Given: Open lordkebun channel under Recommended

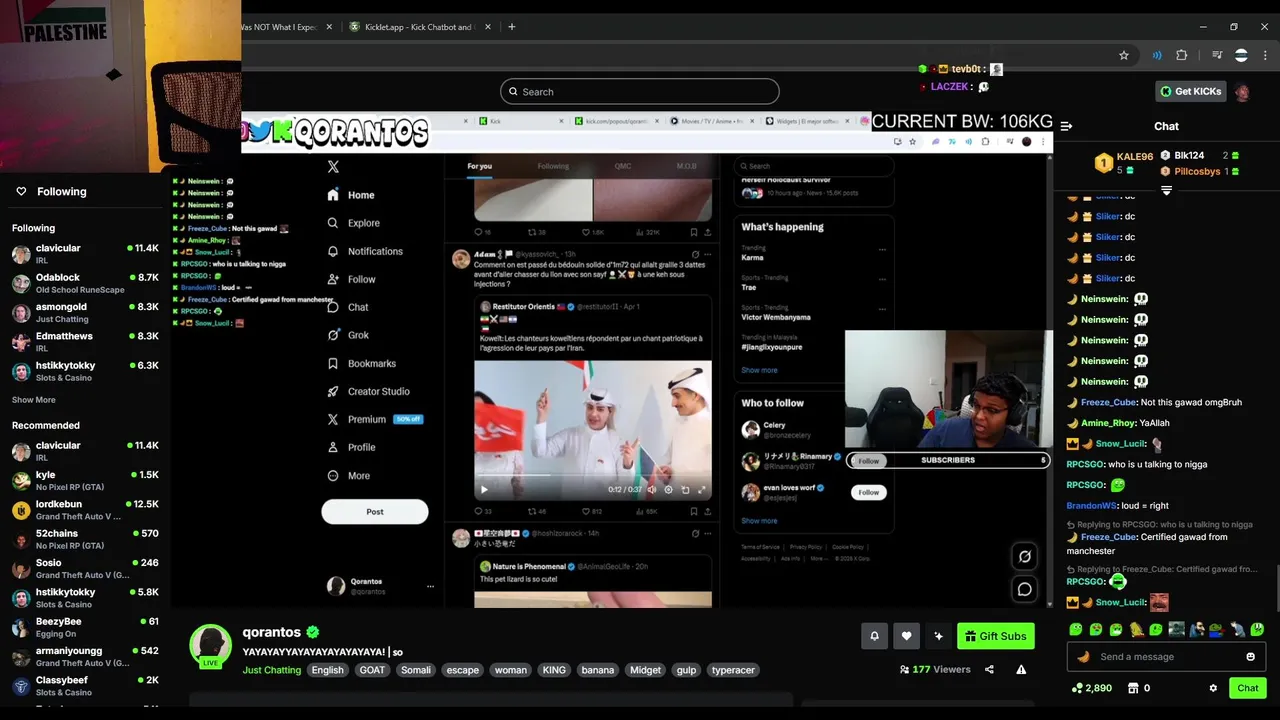Looking at the screenshot, I should (85, 510).
